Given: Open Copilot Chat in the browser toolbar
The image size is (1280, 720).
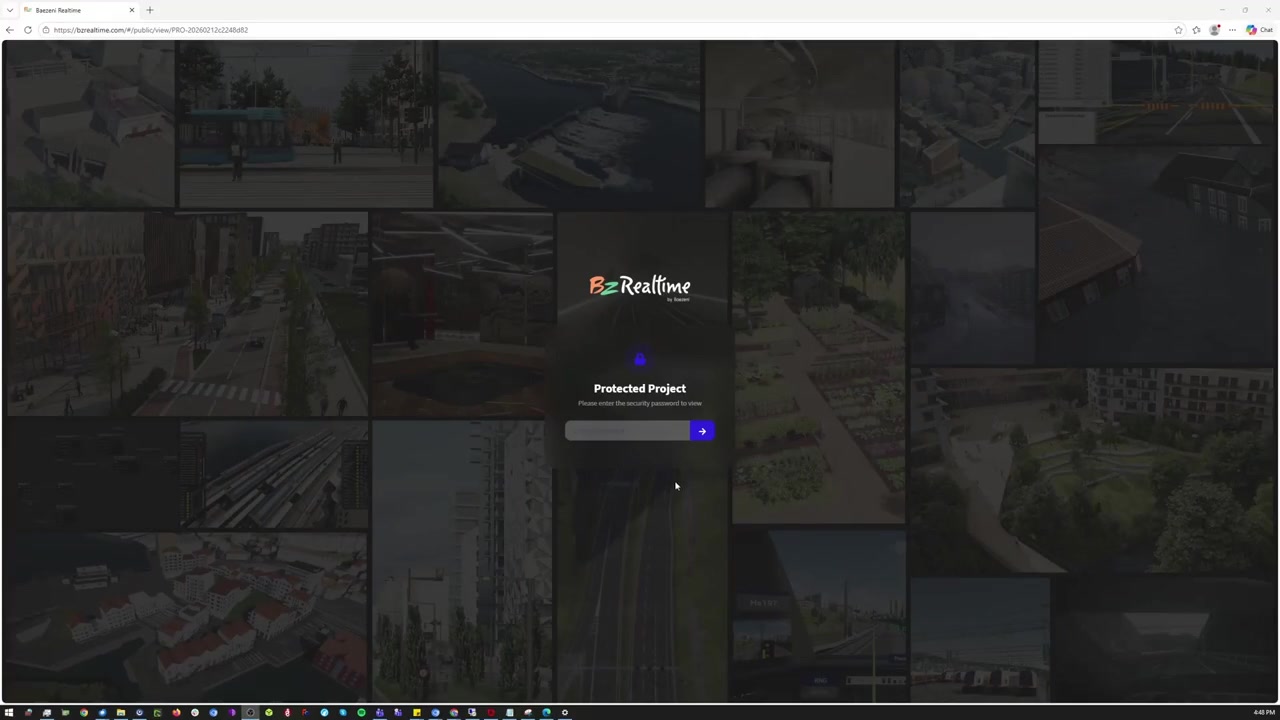Looking at the screenshot, I should point(1259,30).
